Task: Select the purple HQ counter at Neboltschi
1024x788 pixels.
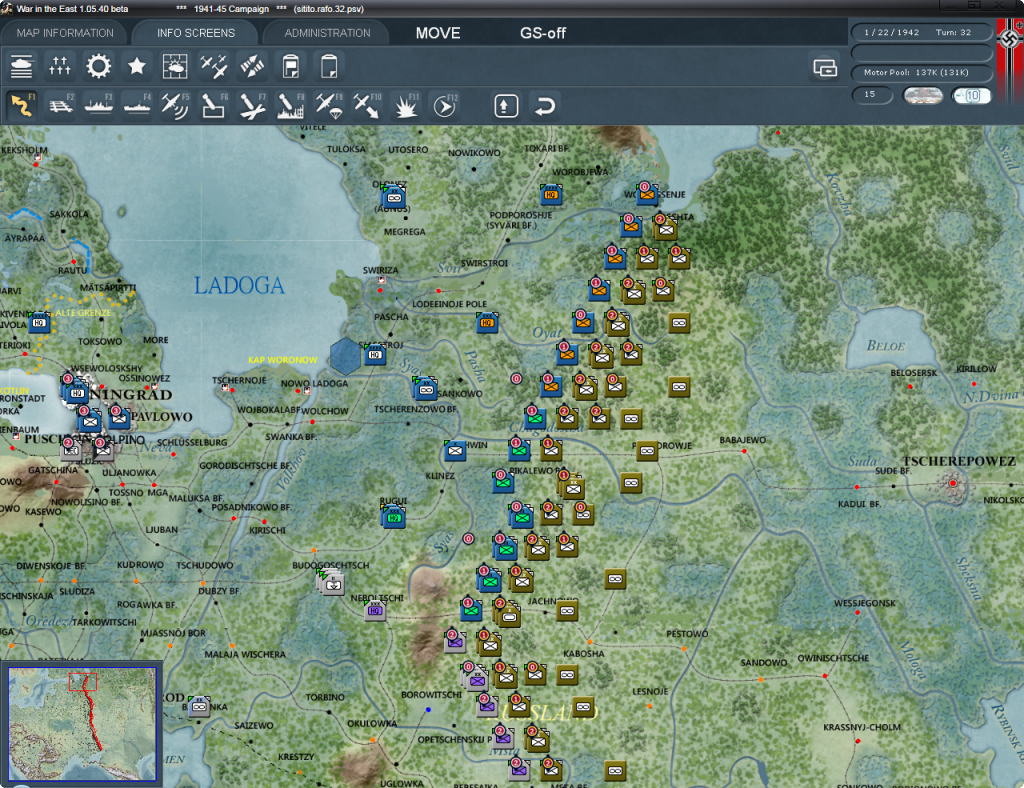Action: (375, 610)
